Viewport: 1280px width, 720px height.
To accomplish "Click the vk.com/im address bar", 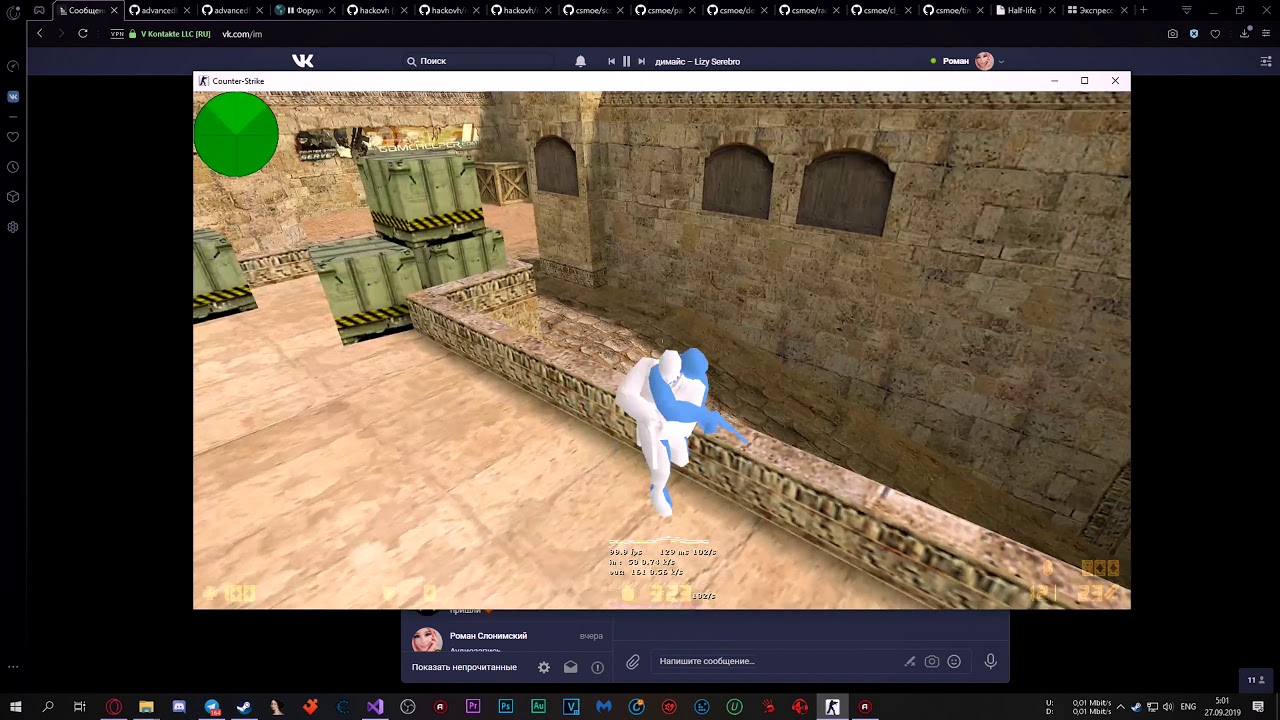I will [242, 34].
